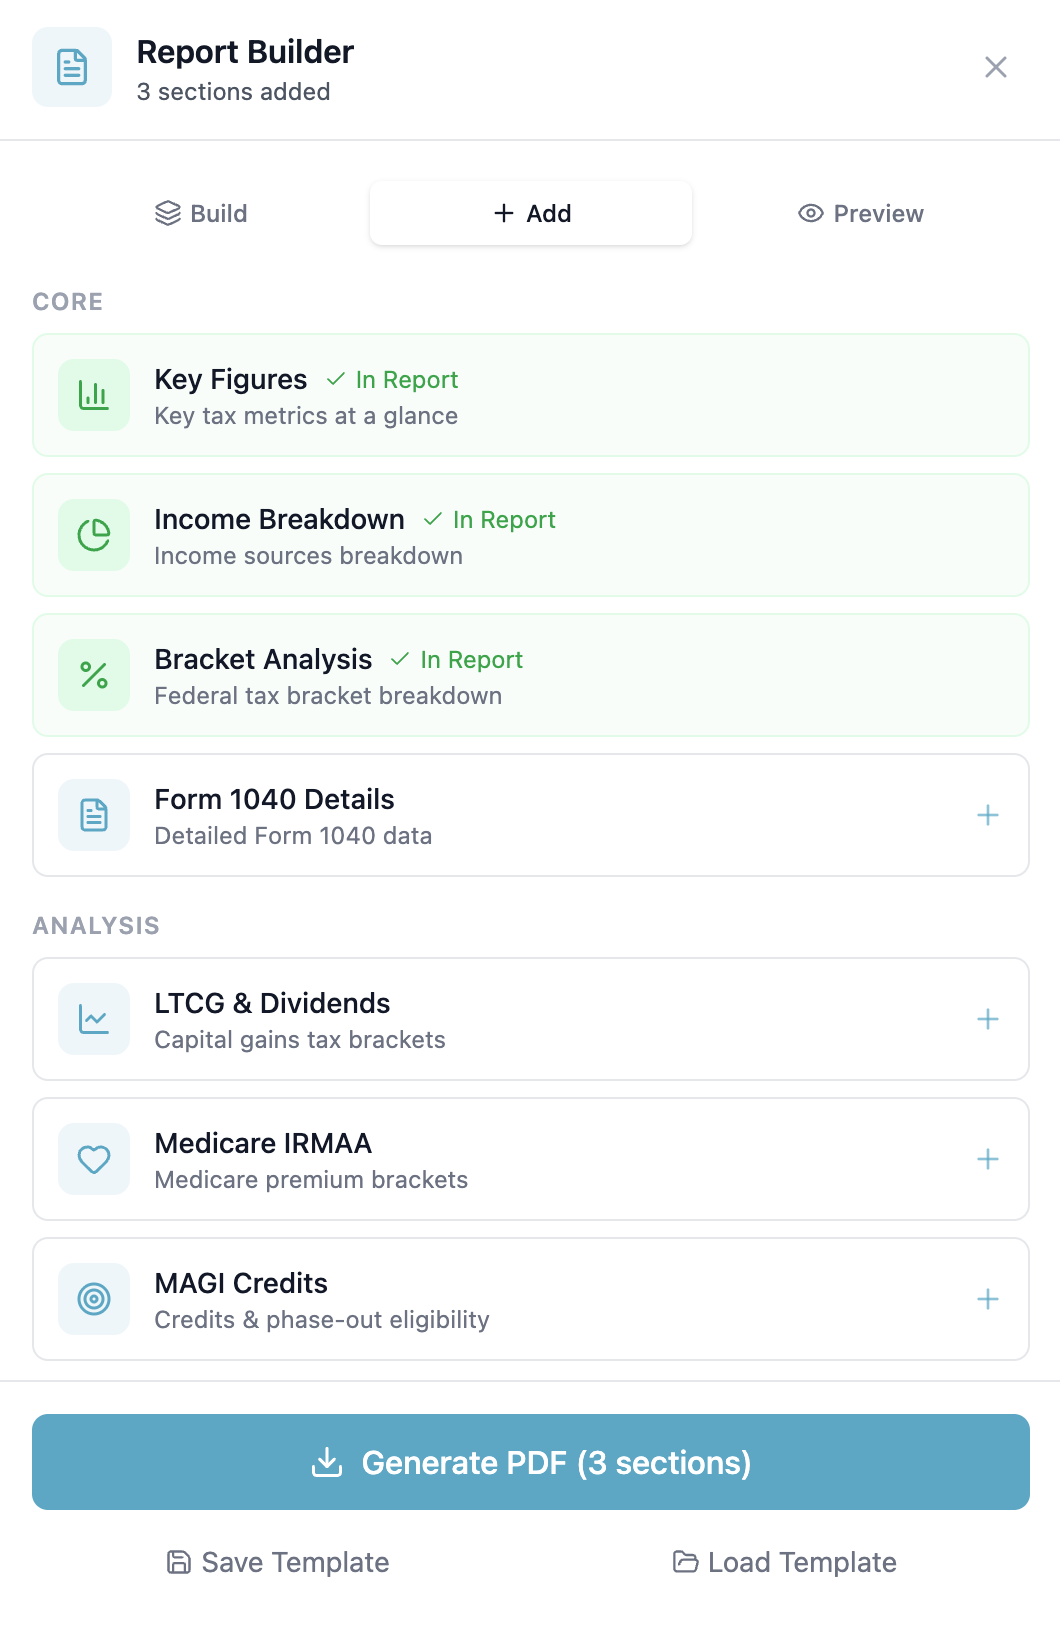This screenshot has width=1060, height=1630.
Task: Switch to the Build tab
Action: pos(201,213)
